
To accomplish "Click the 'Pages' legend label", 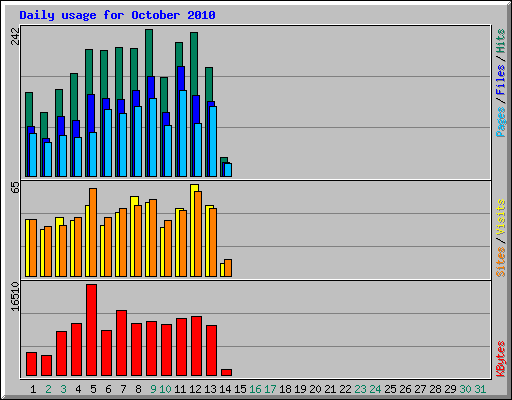I will [500, 122].
